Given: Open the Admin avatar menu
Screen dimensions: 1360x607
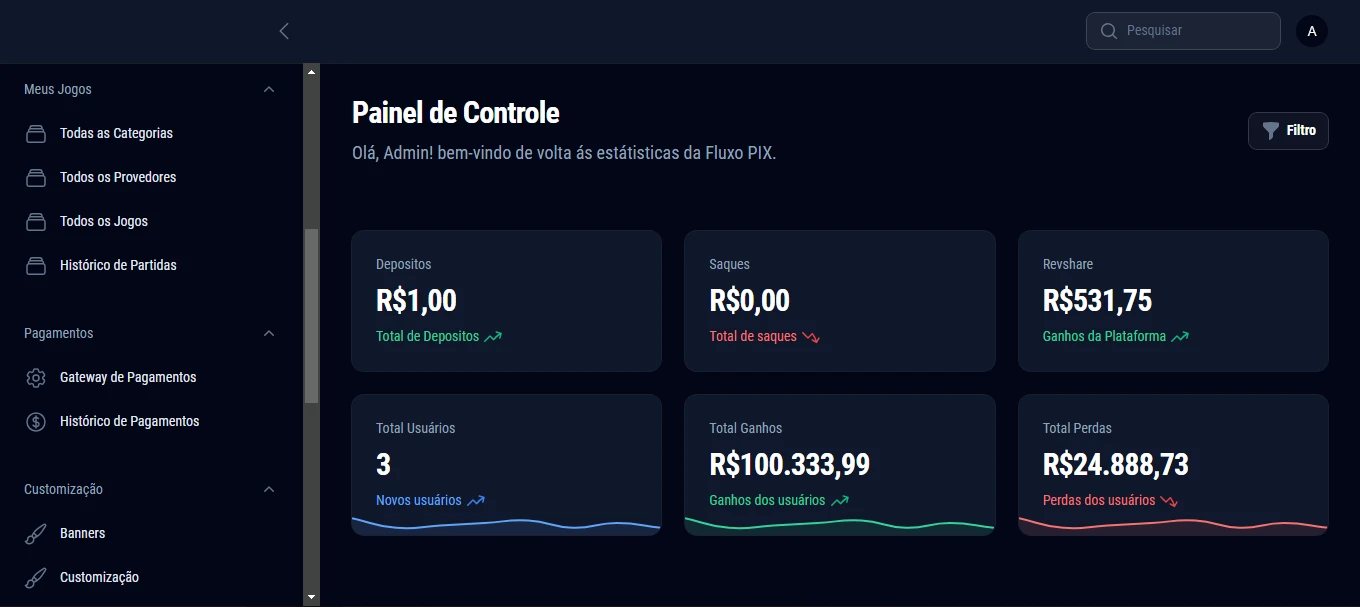Looking at the screenshot, I should point(1311,31).
